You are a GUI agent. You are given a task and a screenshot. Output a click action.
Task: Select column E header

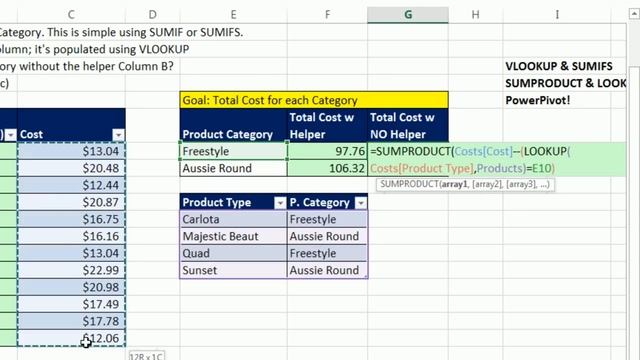click(233, 15)
